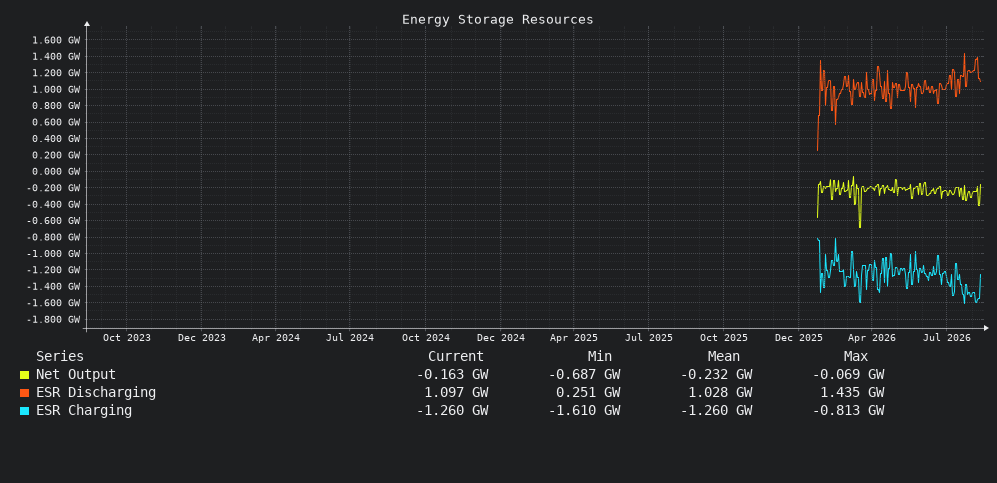Image resolution: width=997 pixels, height=483 pixels.
Task: Click the Oct 2023 x-axis label
Action: pos(127,338)
